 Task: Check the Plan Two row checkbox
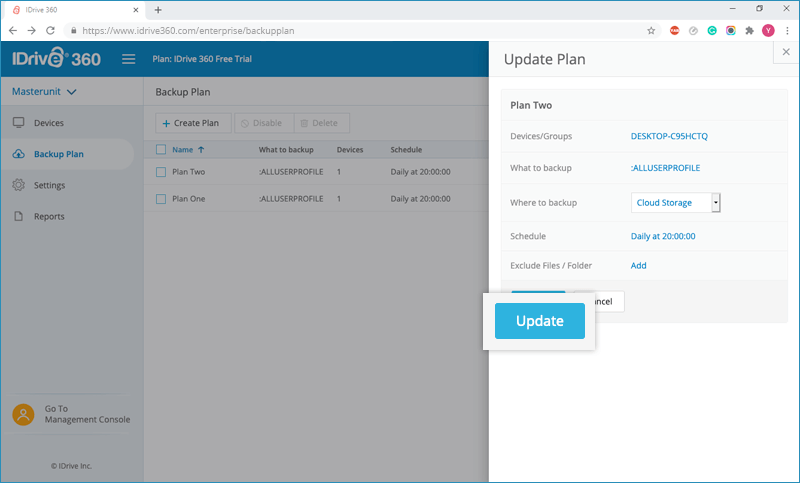(x=161, y=172)
